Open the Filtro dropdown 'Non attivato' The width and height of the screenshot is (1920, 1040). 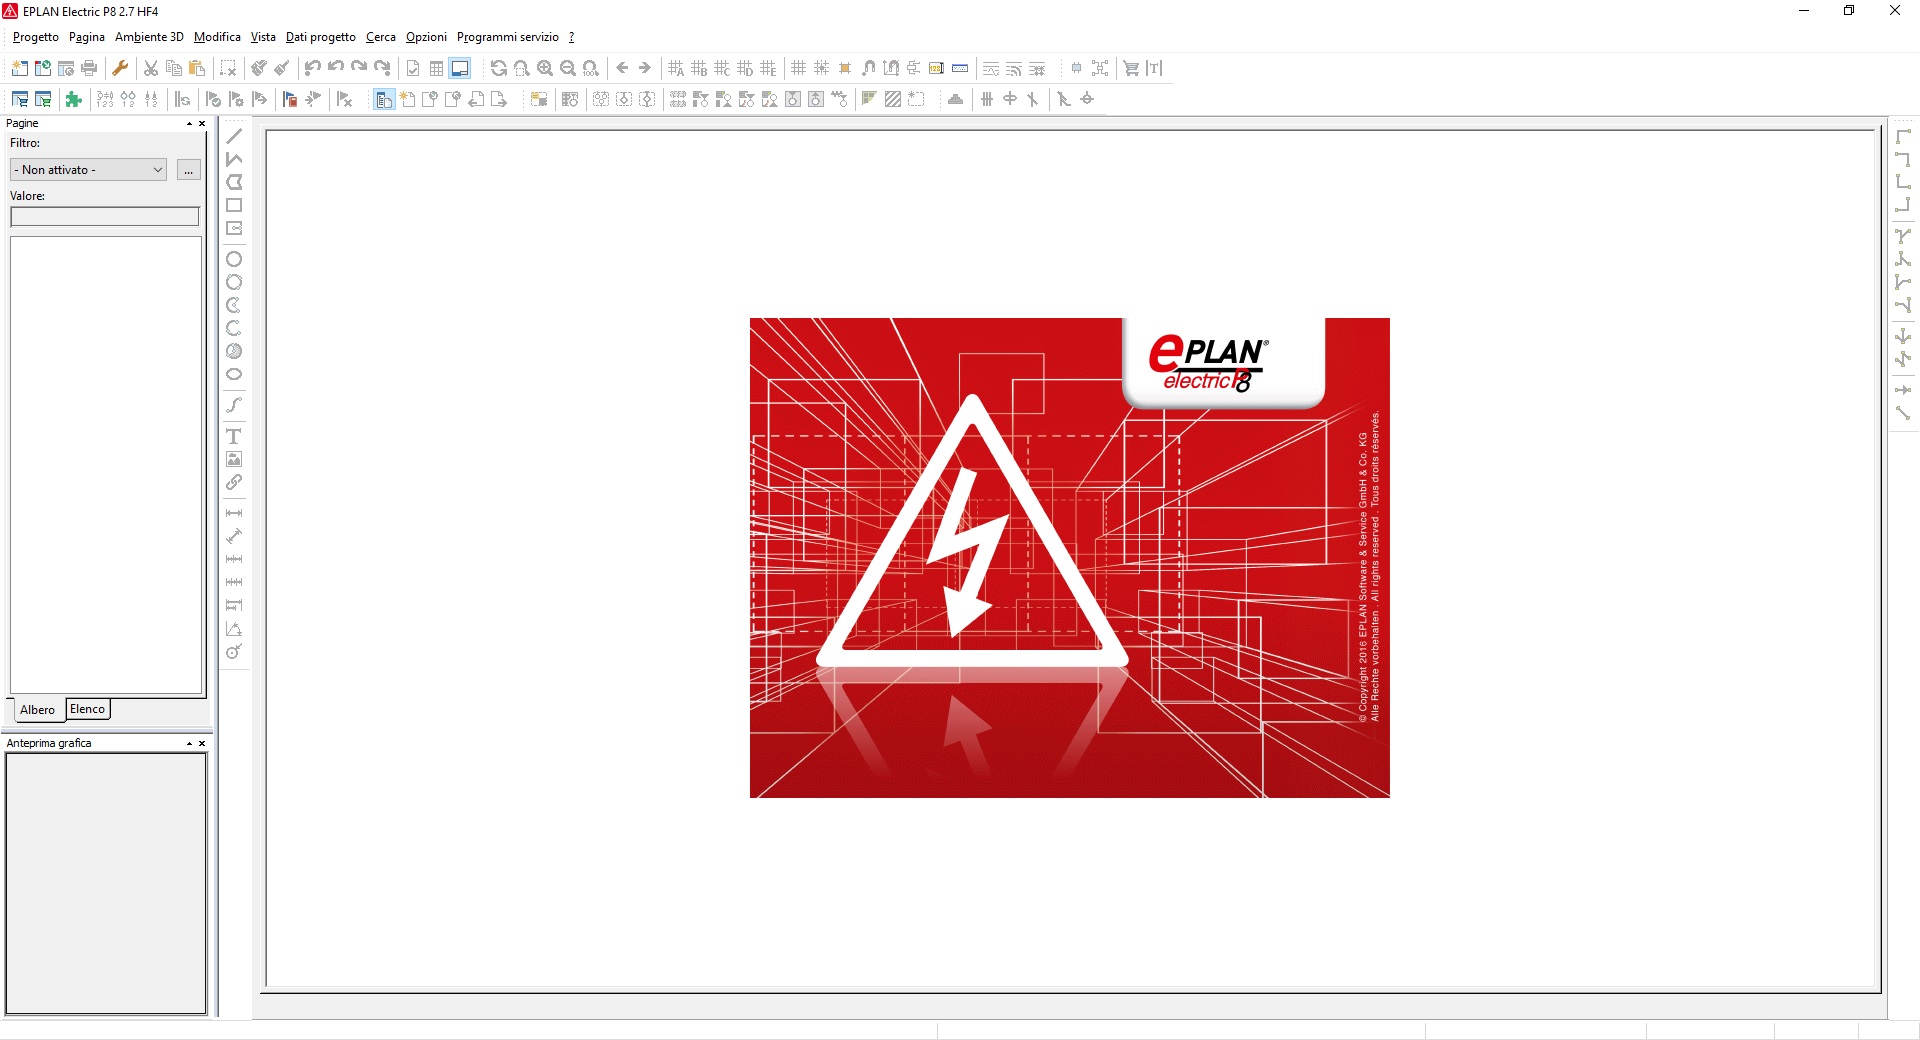click(88, 170)
